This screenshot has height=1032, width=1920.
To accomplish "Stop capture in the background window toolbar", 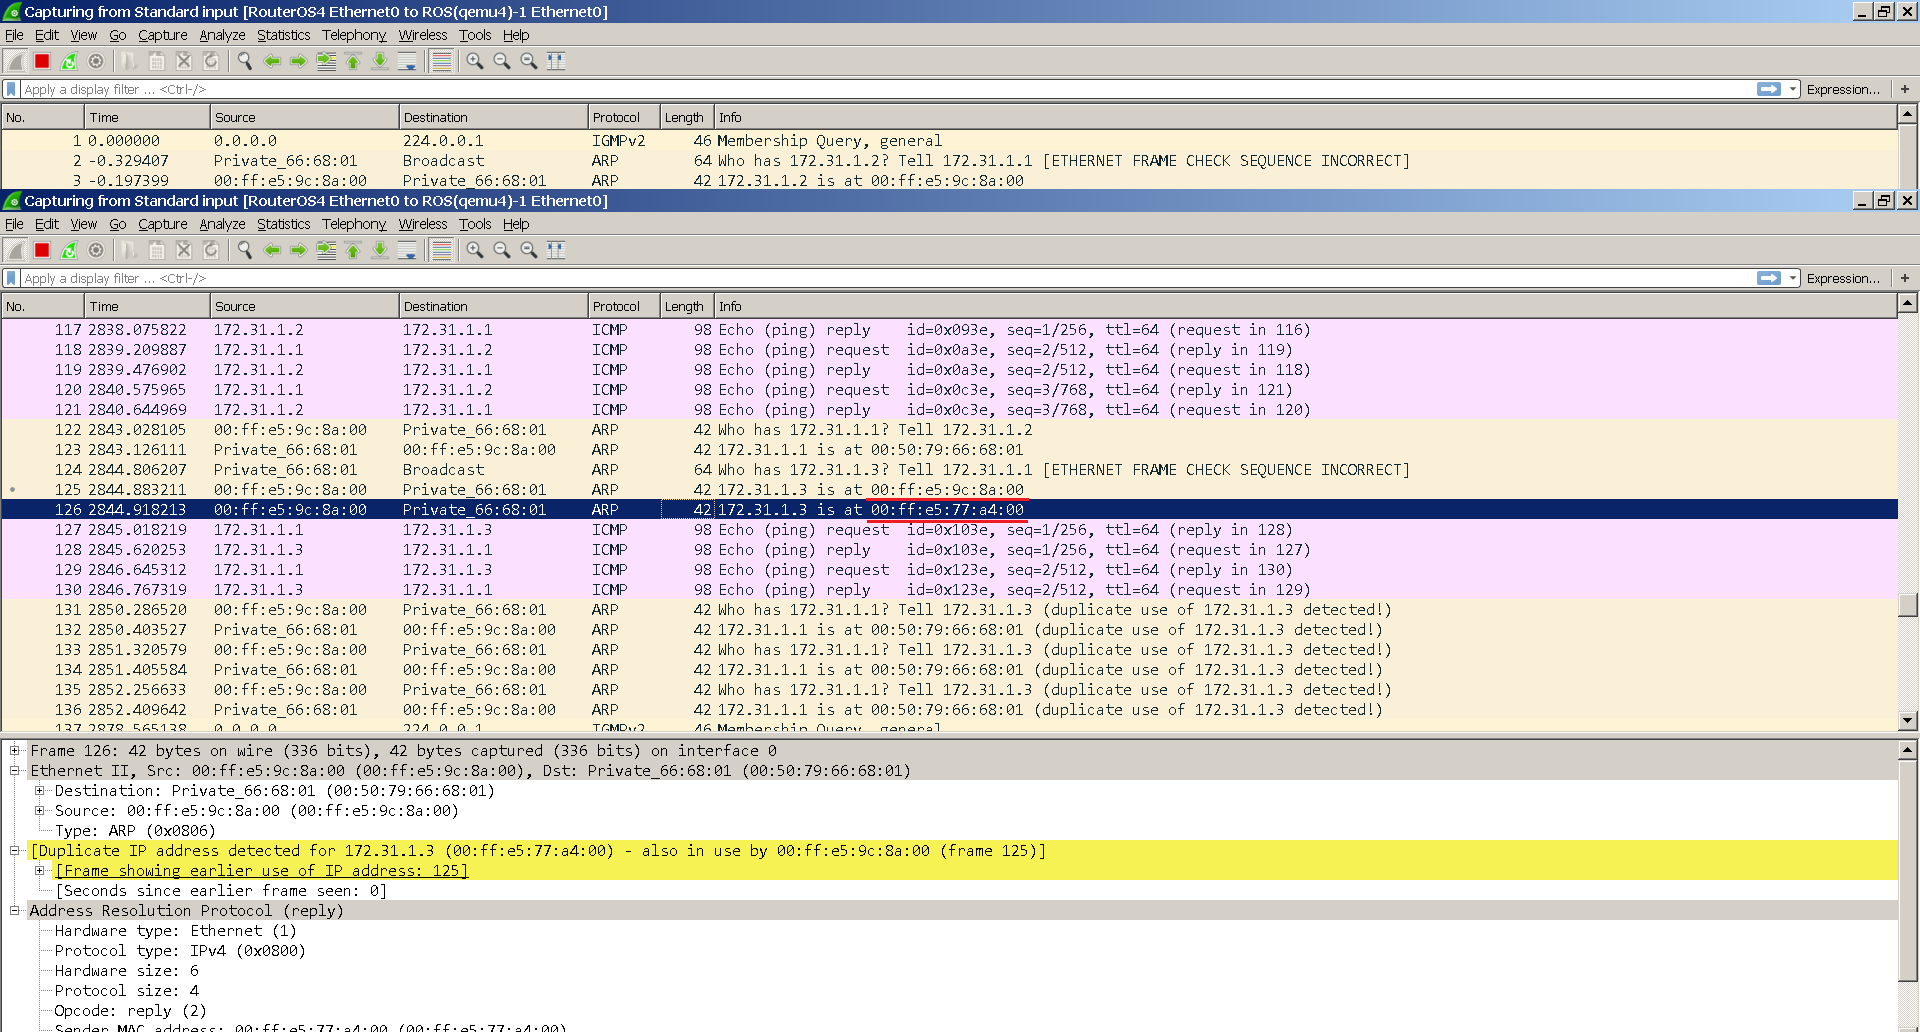I will coord(42,61).
